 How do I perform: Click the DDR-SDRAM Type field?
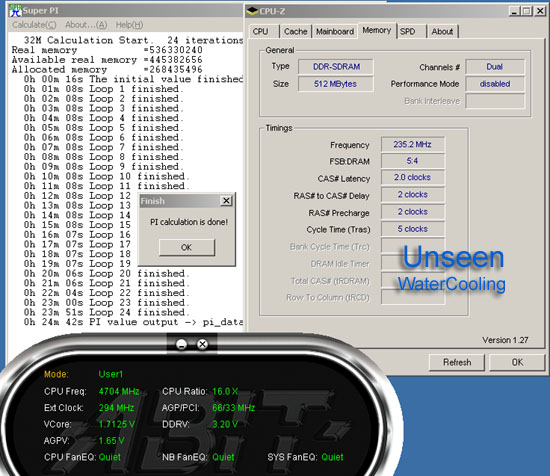click(x=336, y=67)
